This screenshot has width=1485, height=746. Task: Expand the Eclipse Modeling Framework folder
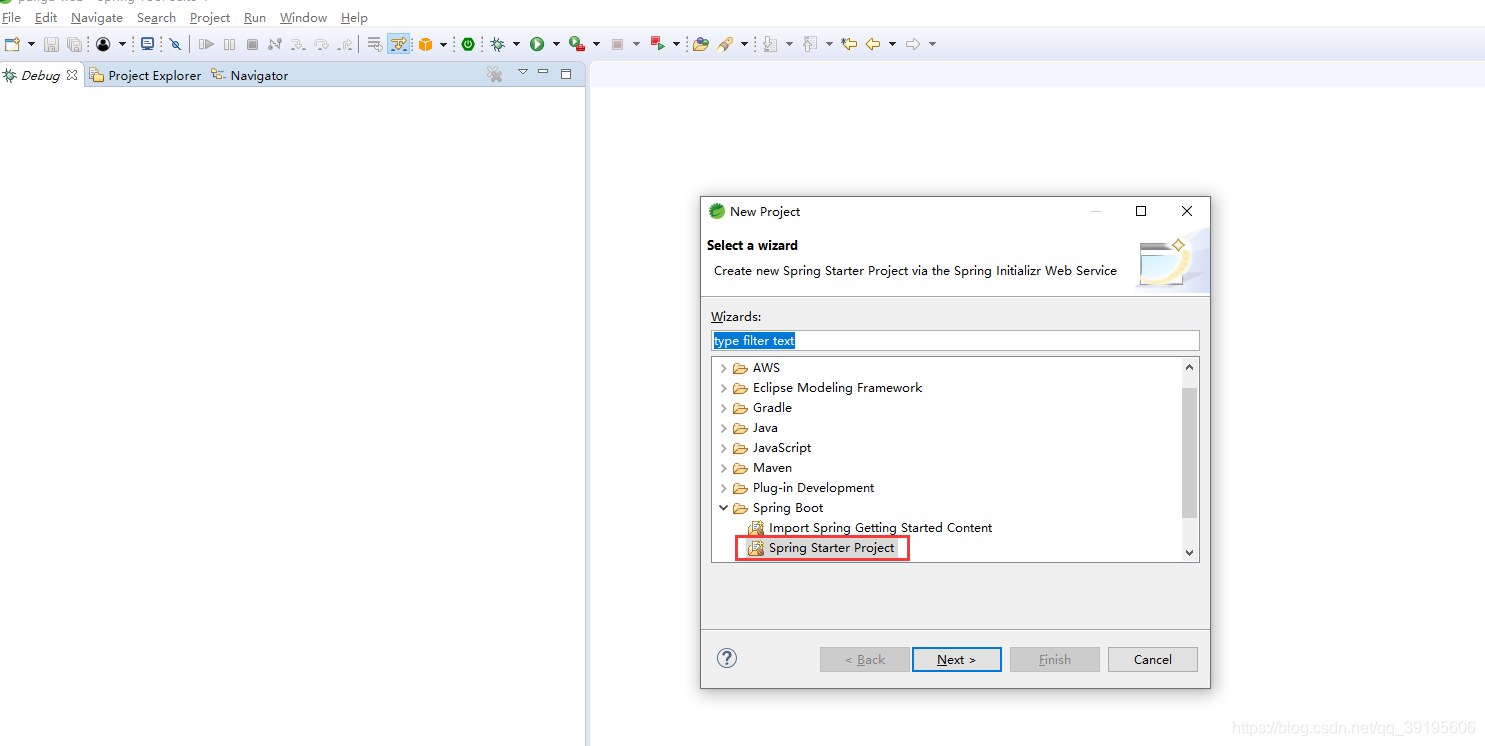(724, 388)
